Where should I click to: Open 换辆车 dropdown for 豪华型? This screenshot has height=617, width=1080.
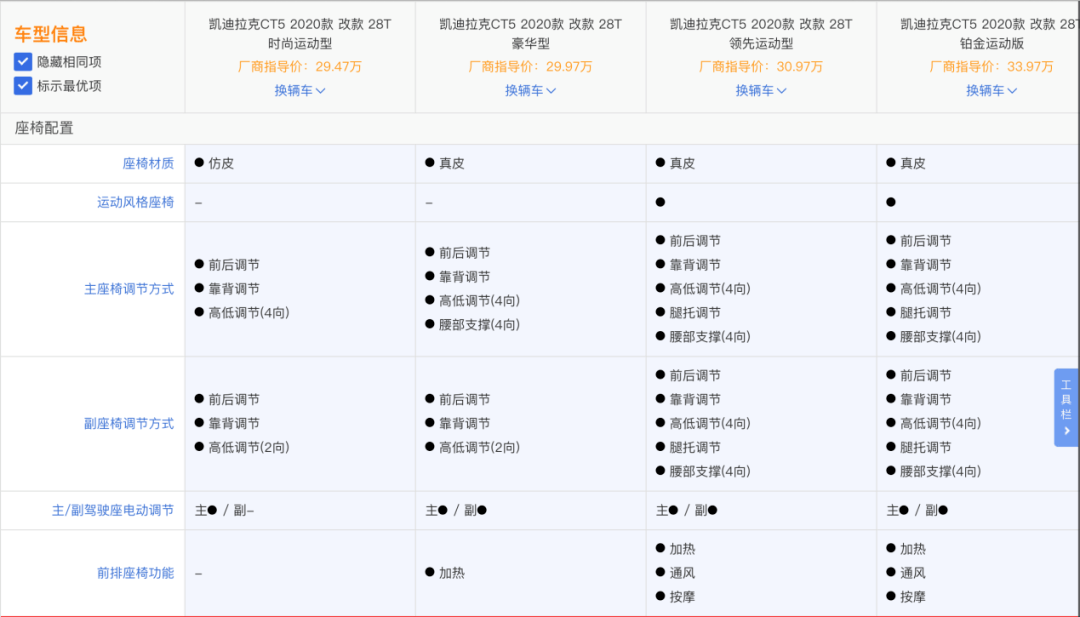pyautogui.click(x=530, y=90)
